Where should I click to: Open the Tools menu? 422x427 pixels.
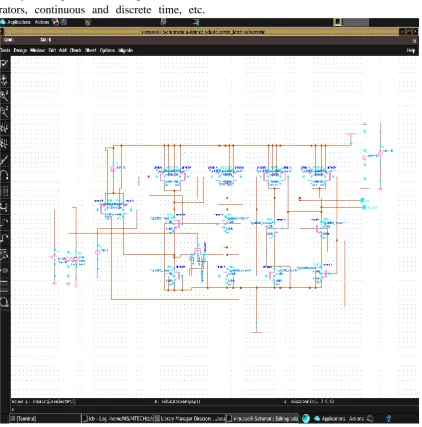[x=5, y=50]
